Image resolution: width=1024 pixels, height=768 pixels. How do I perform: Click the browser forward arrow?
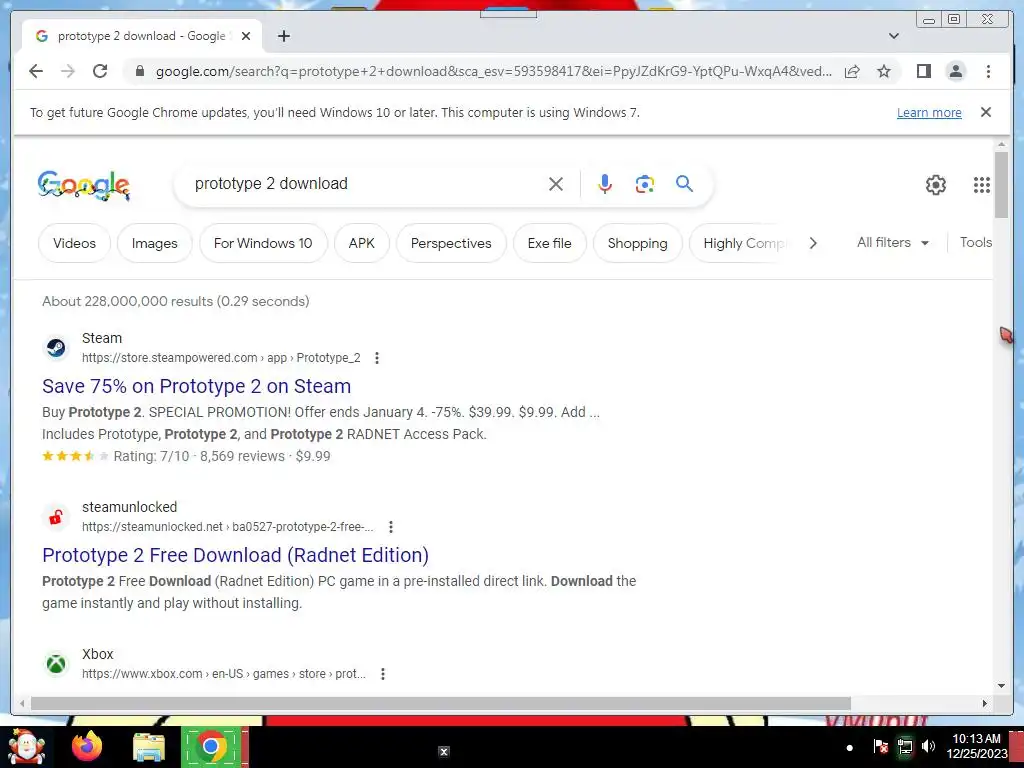[68, 71]
